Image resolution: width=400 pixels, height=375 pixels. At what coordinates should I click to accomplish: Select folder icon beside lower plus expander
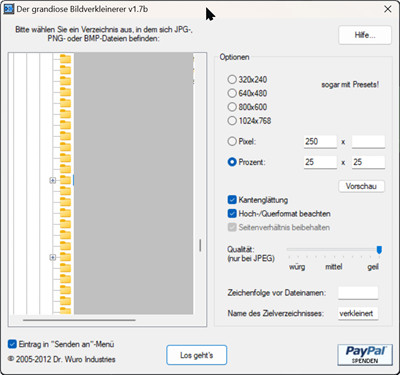pos(65,257)
